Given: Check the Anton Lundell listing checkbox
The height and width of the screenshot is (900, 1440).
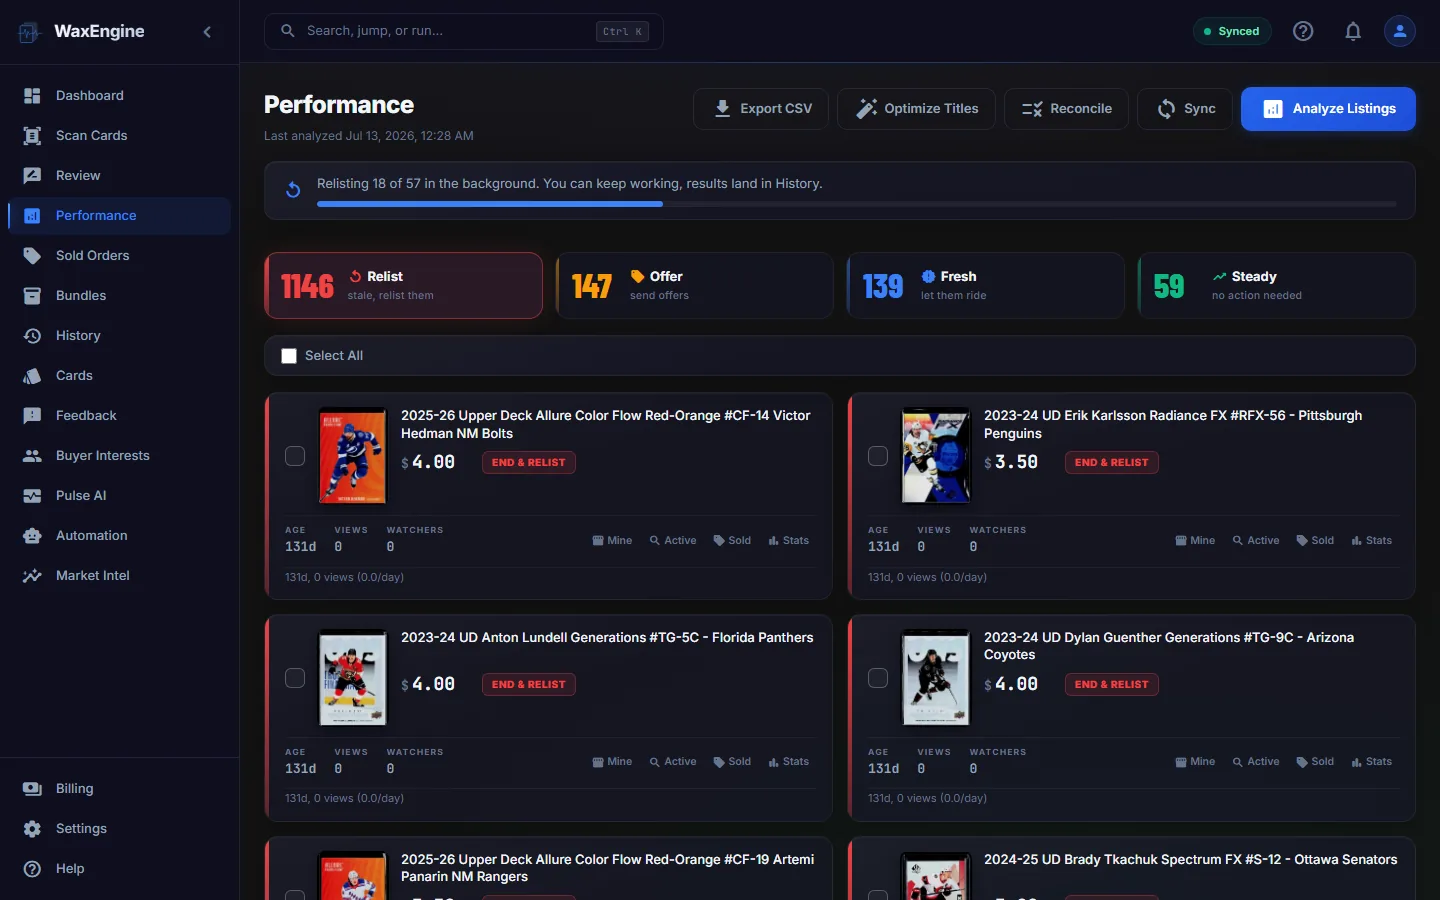Looking at the screenshot, I should [x=295, y=678].
